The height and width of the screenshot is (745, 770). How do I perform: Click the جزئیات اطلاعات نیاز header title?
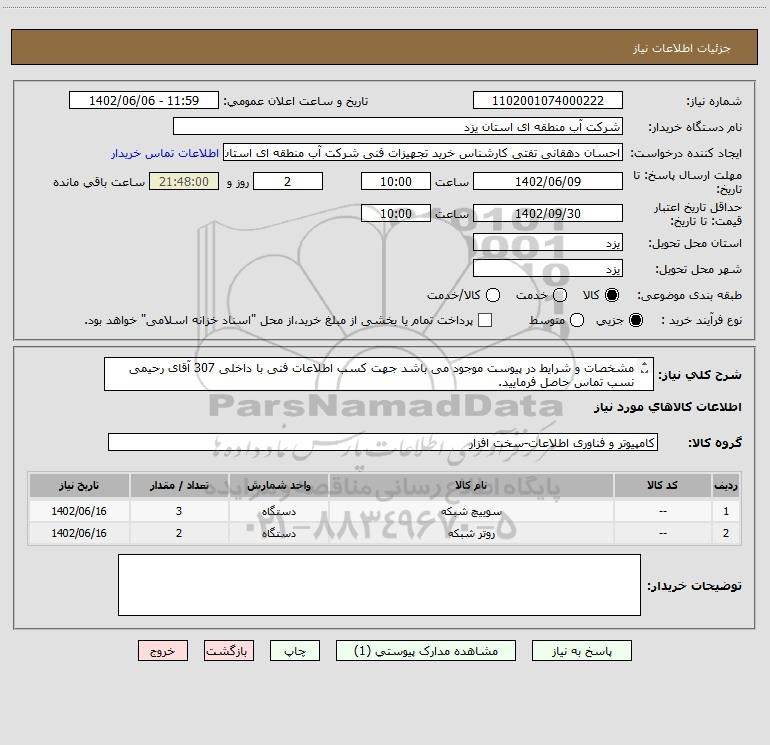point(682,48)
